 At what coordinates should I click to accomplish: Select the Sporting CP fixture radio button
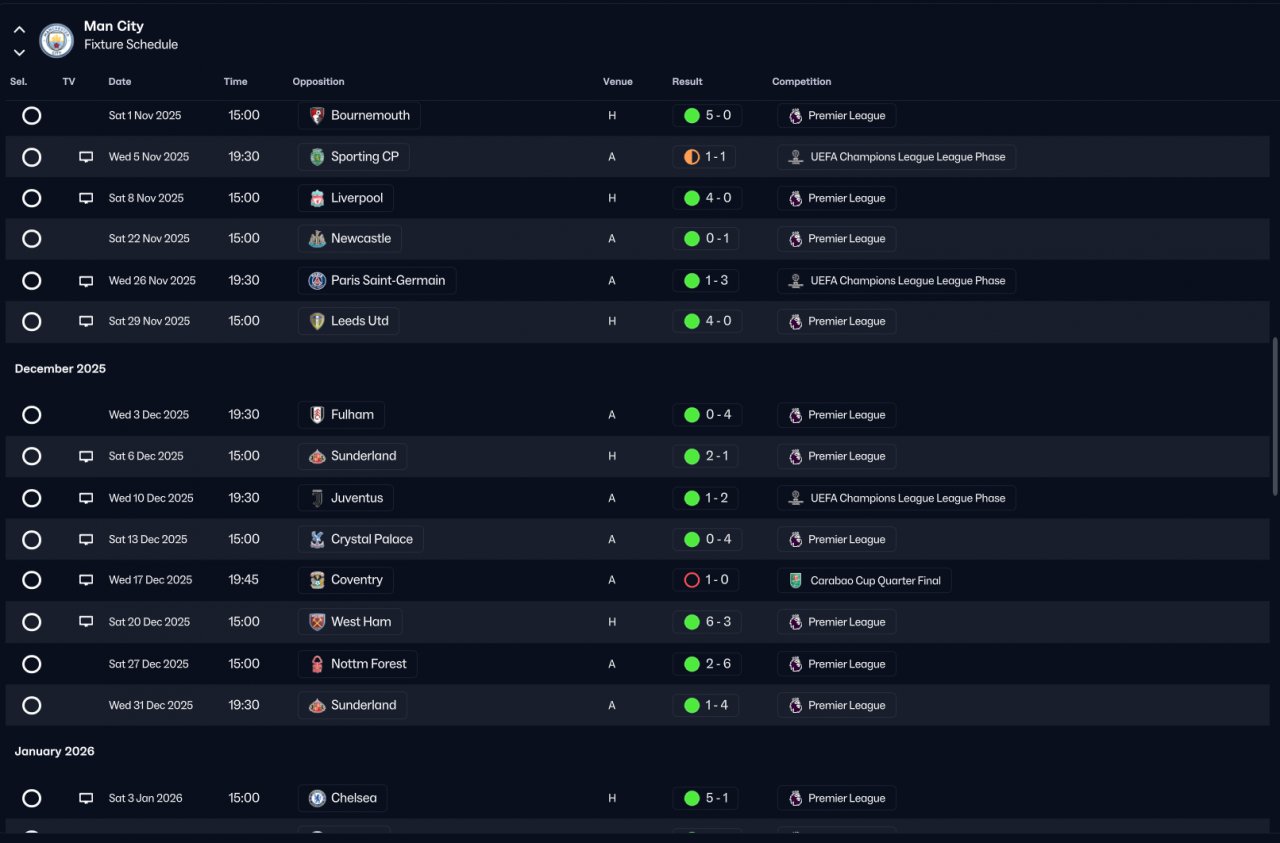point(32,157)
